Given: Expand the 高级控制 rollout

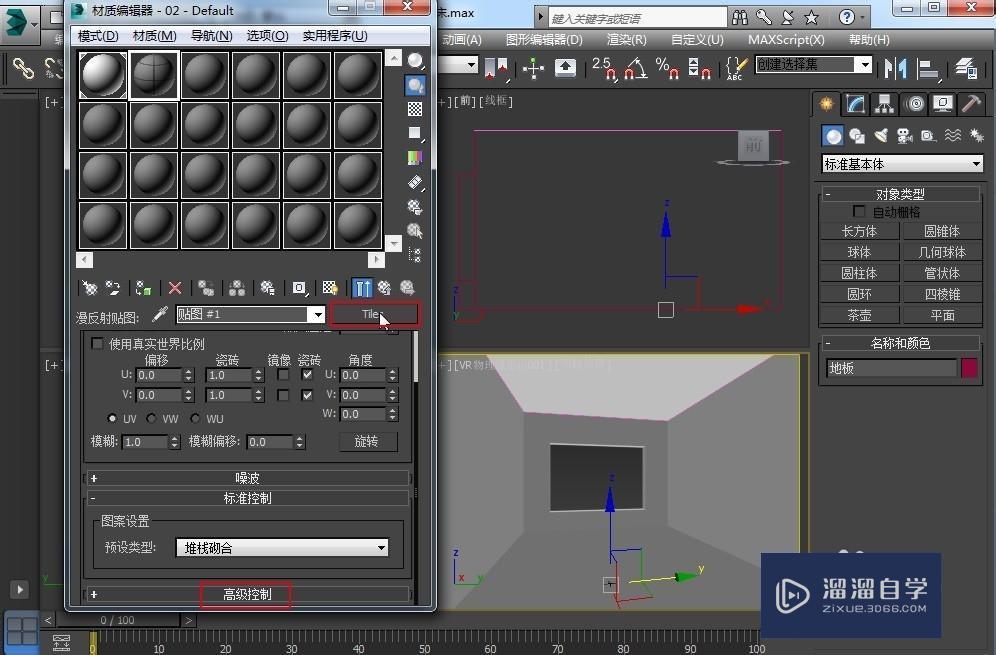Looking at the screenshot, I should pyautogui.click(x=246, y=595).
